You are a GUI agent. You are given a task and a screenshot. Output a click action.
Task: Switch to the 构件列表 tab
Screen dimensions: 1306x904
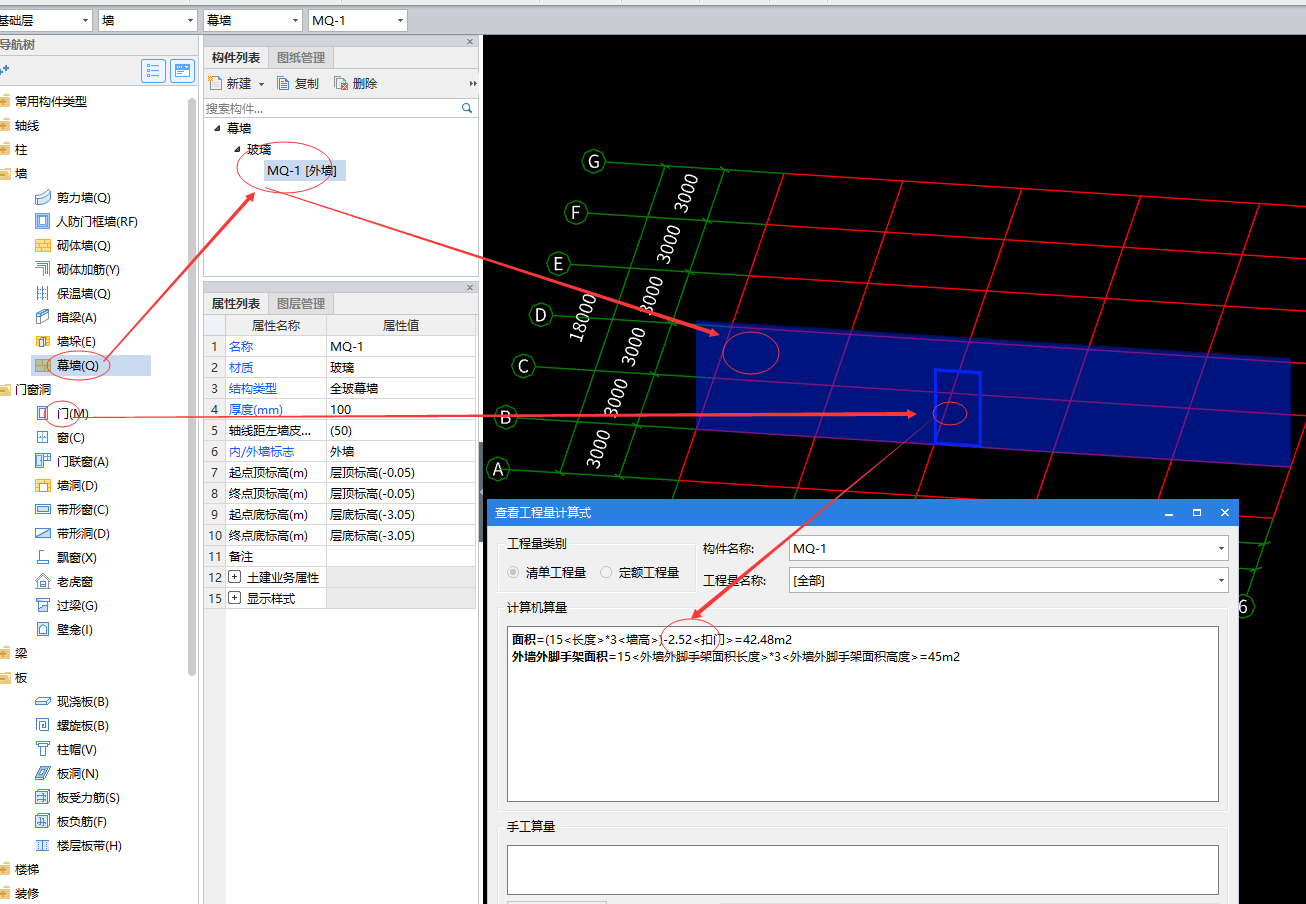coord(236,58)
